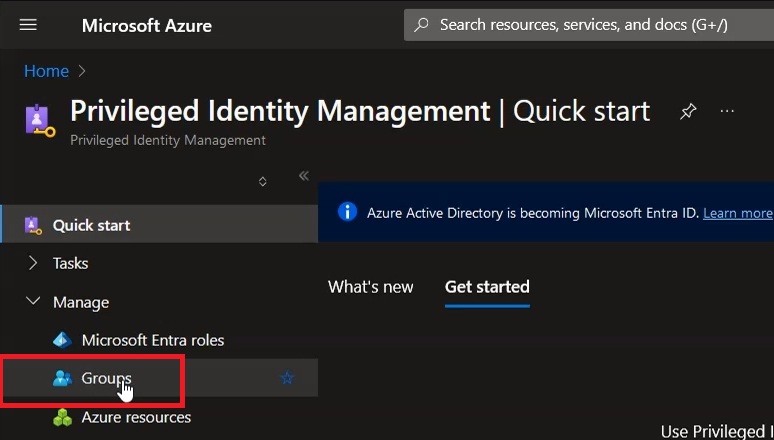Click the Azure Active Directory banner message

pos(533,213)
